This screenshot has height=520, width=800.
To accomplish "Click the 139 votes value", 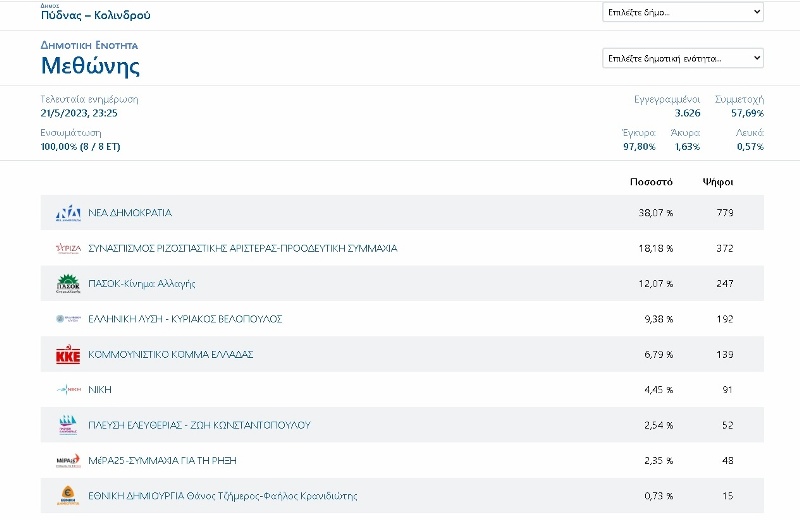I will 725,354.
